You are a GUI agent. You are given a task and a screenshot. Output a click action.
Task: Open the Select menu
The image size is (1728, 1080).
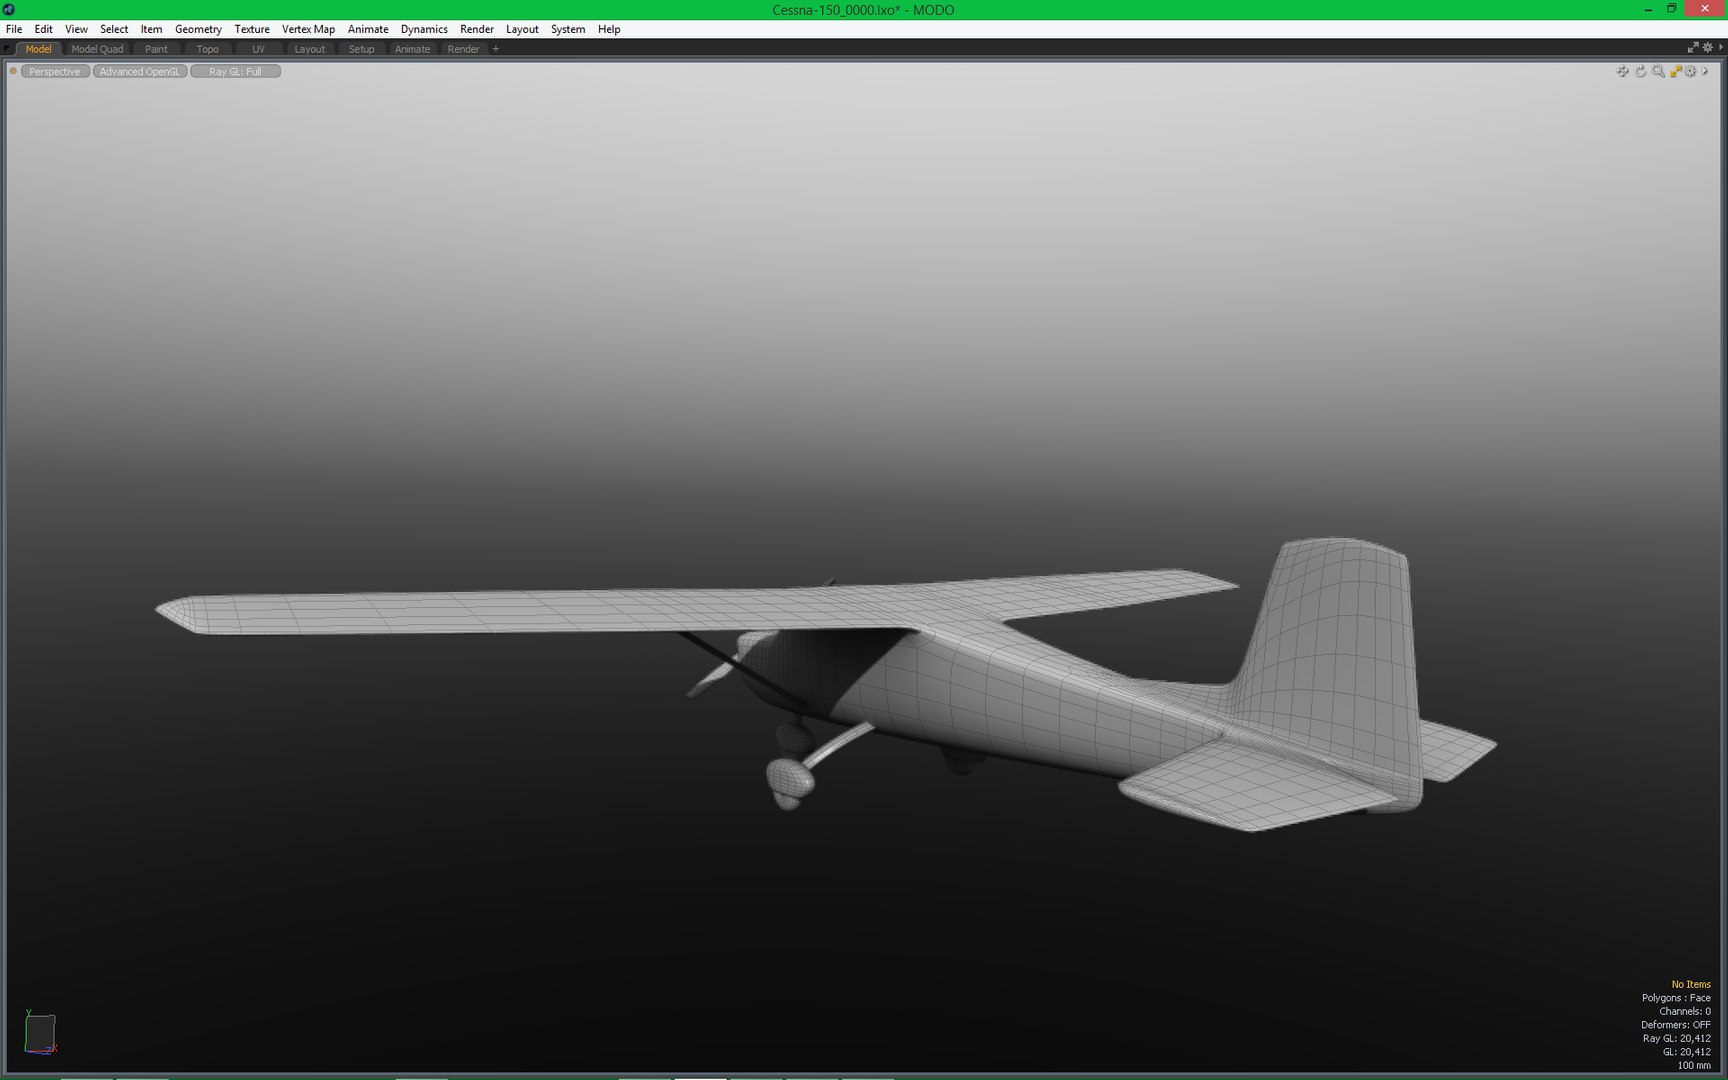pyautogui.click(x=114, y=29)
